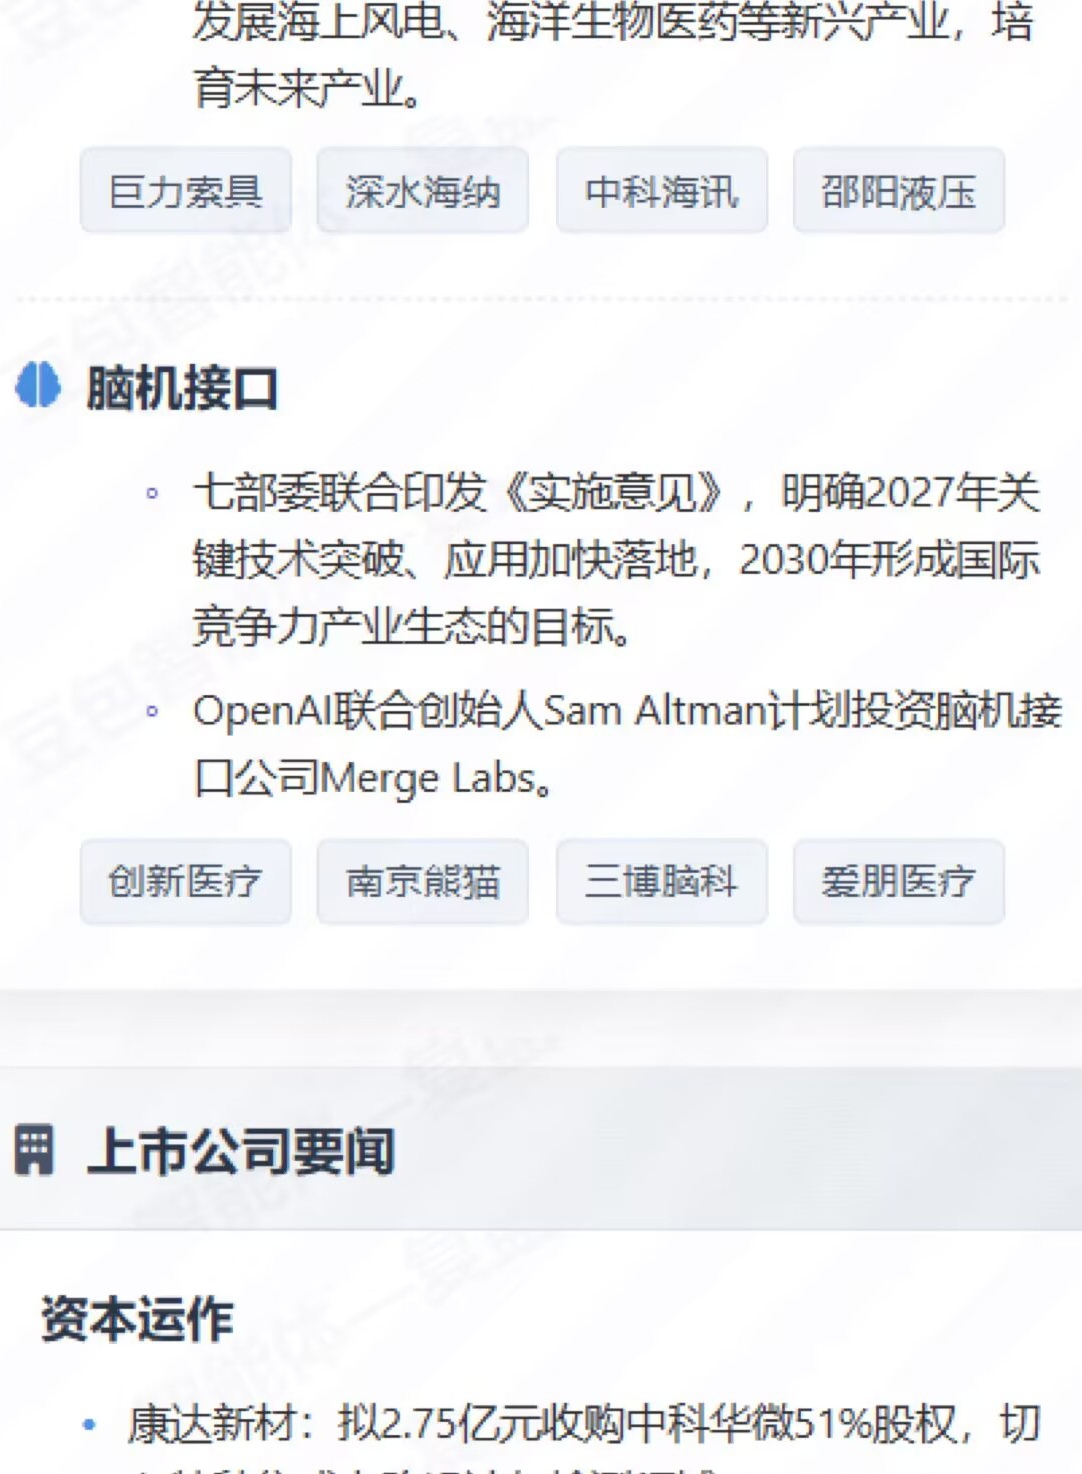Select the 深水海纳 stock tag
1082x1474 pixels.
point(423,190)
